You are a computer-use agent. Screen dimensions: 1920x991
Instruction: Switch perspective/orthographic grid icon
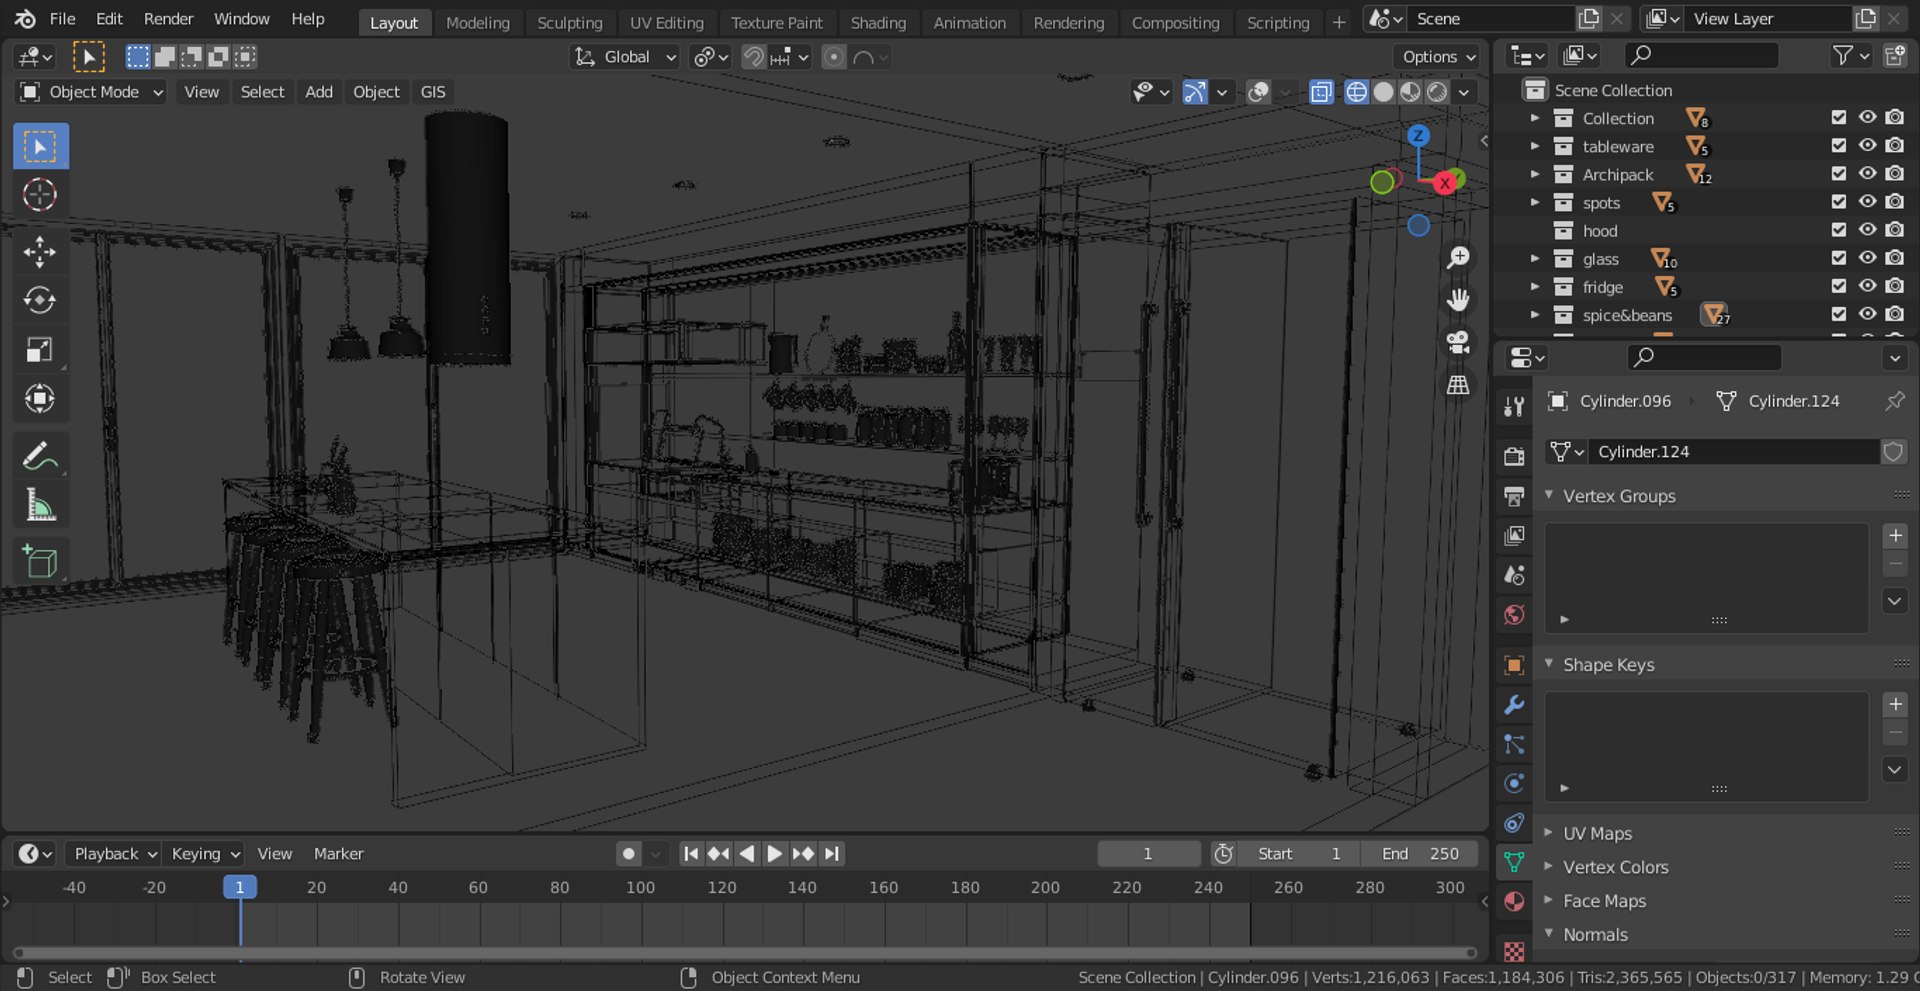1458,385
